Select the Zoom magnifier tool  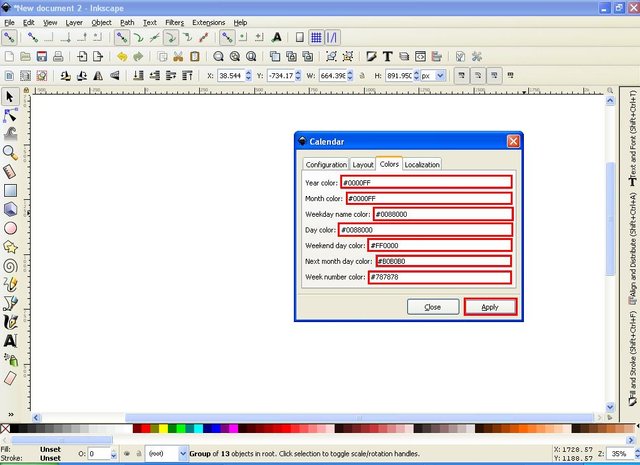pos(10,153)
